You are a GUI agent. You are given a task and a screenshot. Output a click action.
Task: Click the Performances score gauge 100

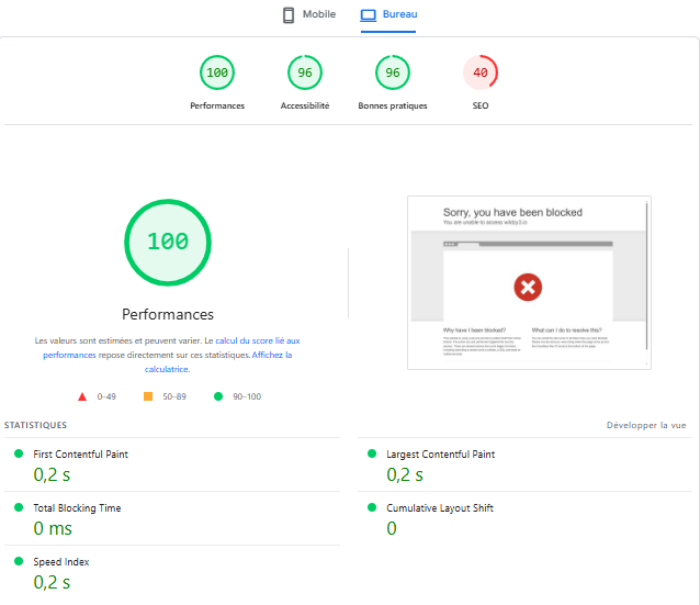(217, 72)
